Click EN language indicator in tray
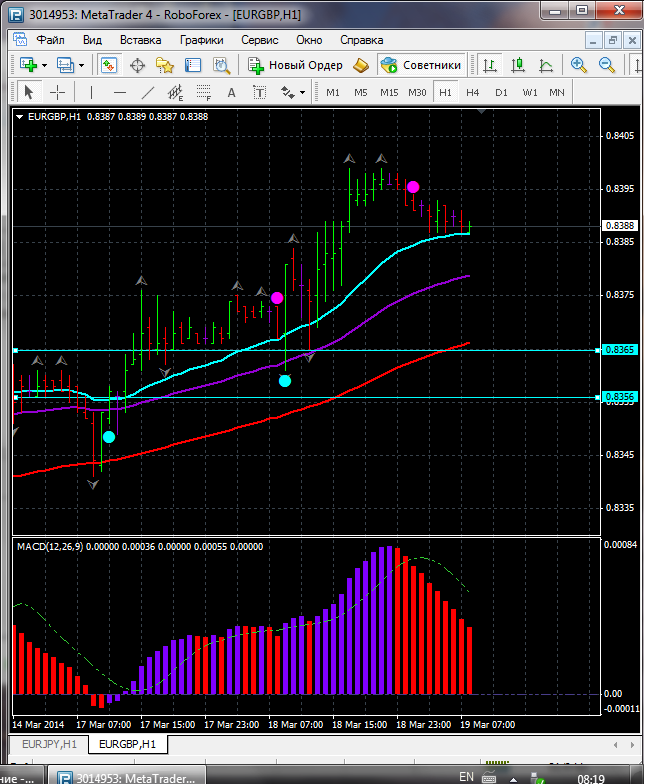The height and width of the screenshot is (784, 650). tap(466, 776)
